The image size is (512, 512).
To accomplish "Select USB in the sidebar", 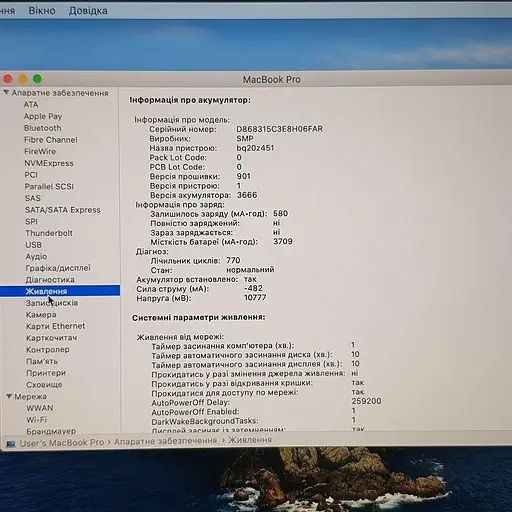I will click(x=34, y=245).
